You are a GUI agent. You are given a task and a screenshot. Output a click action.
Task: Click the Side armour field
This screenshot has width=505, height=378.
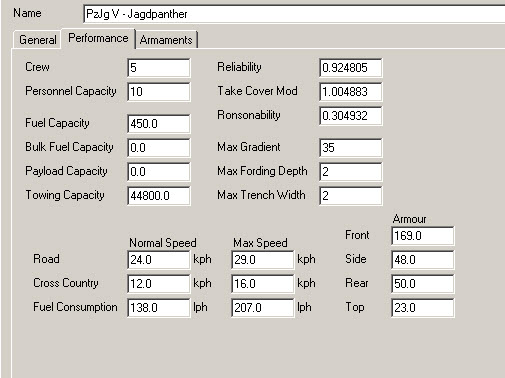[x=423, y=260]
